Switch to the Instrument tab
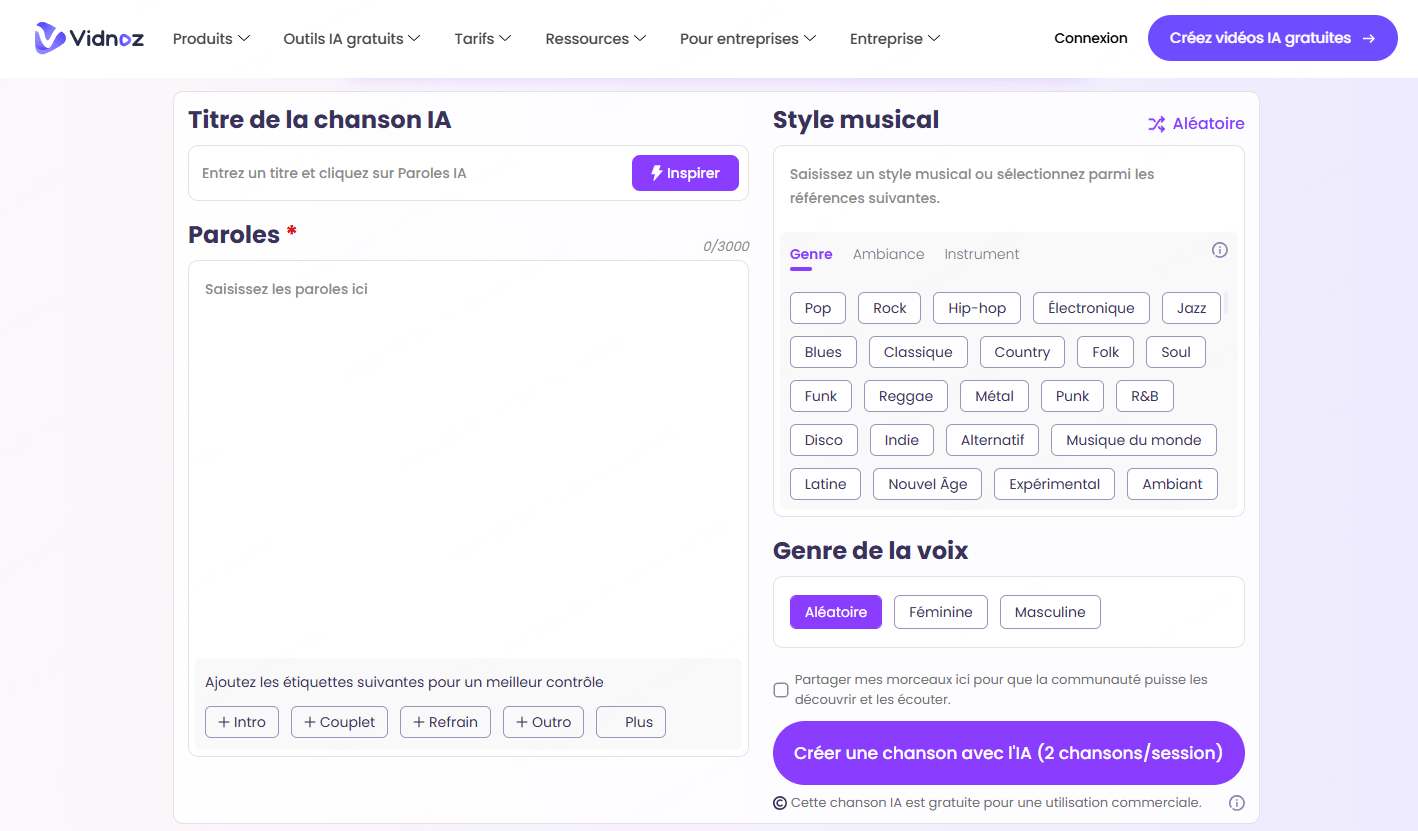The image size is (1418, 831). pyautogui.click(x=982, y=254)
